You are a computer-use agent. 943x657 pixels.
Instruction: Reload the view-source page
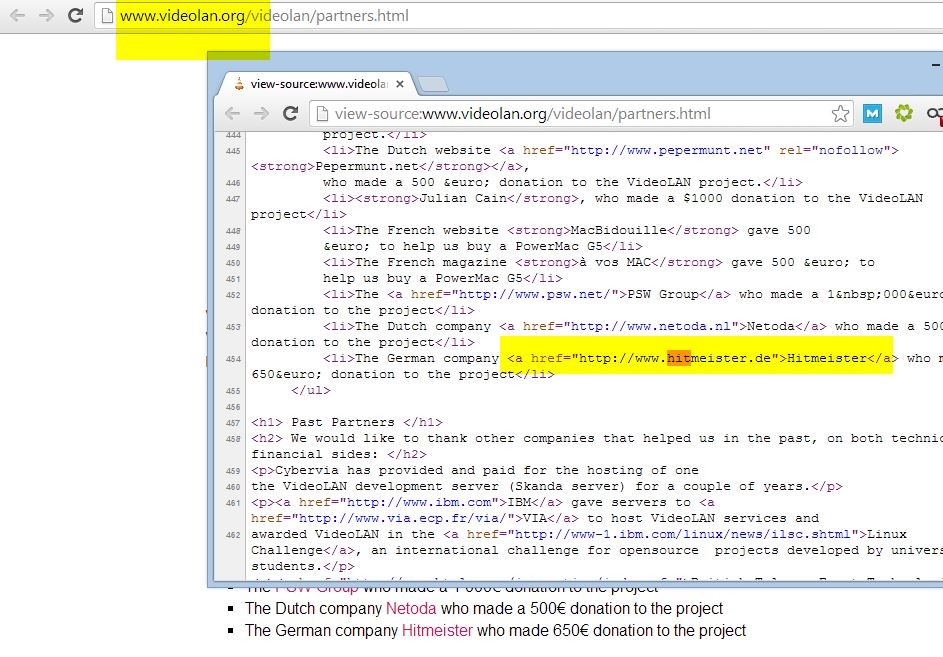coord(290,113)
